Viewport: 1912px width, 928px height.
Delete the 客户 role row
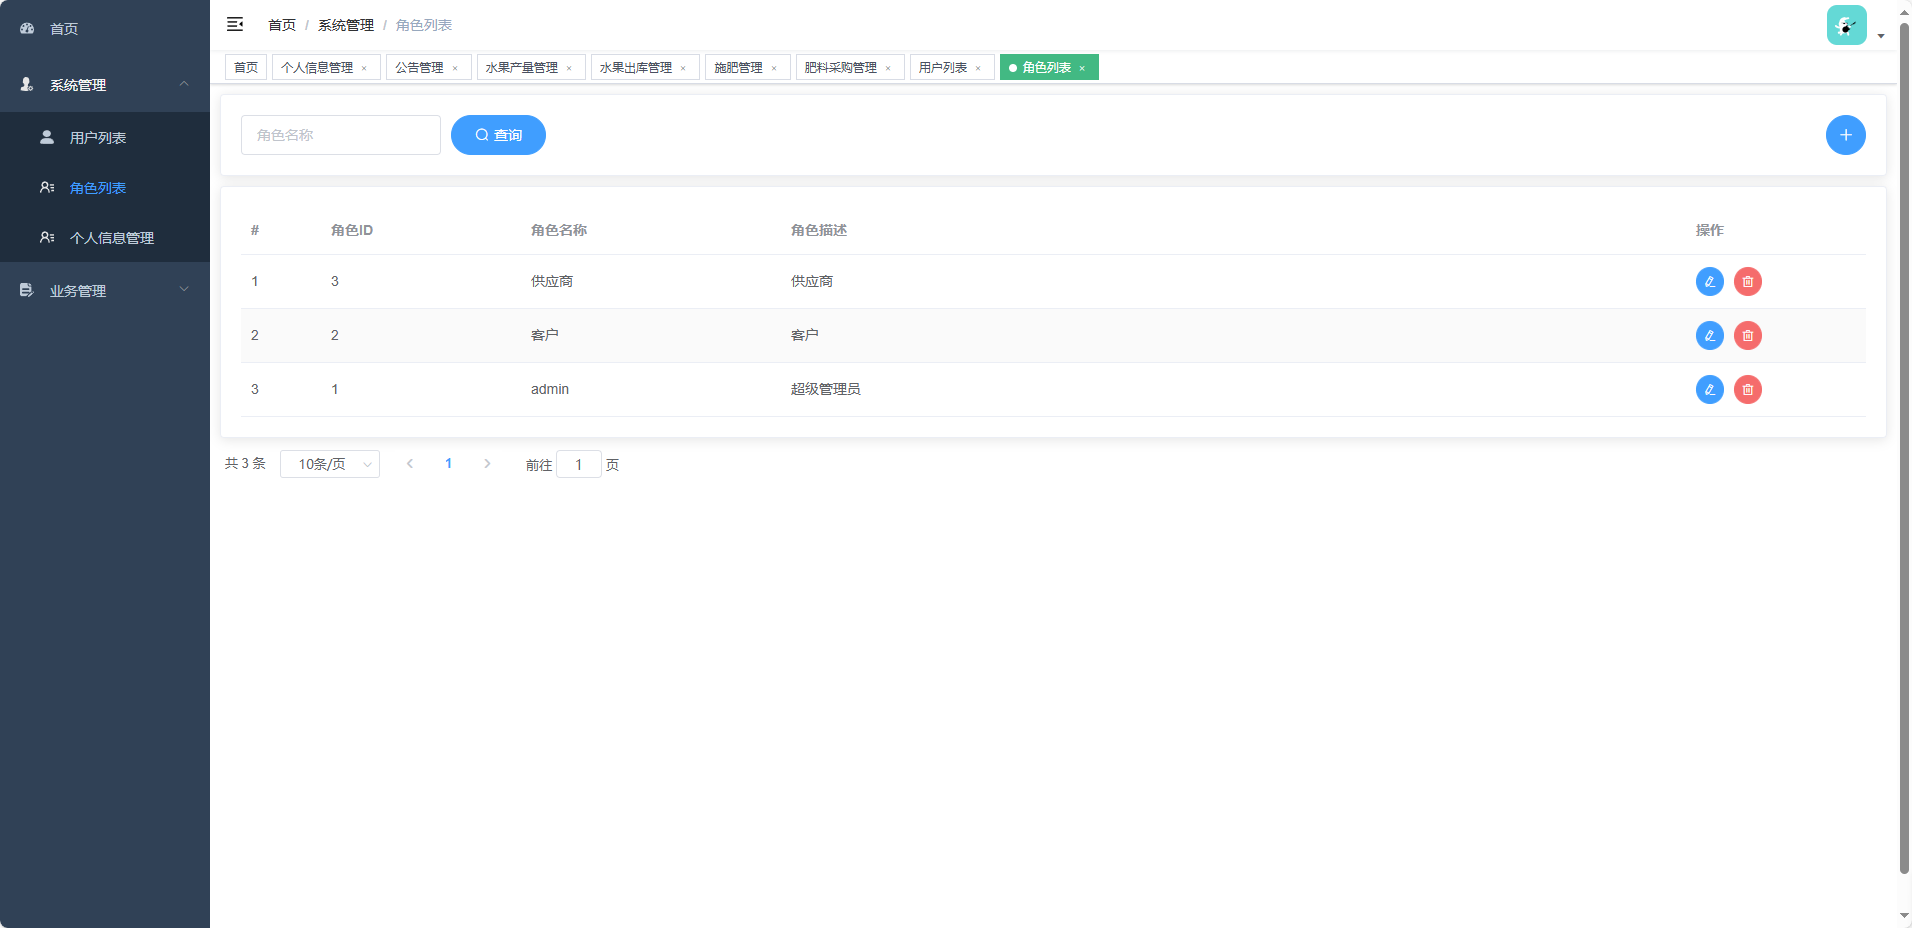point(1747,336)
